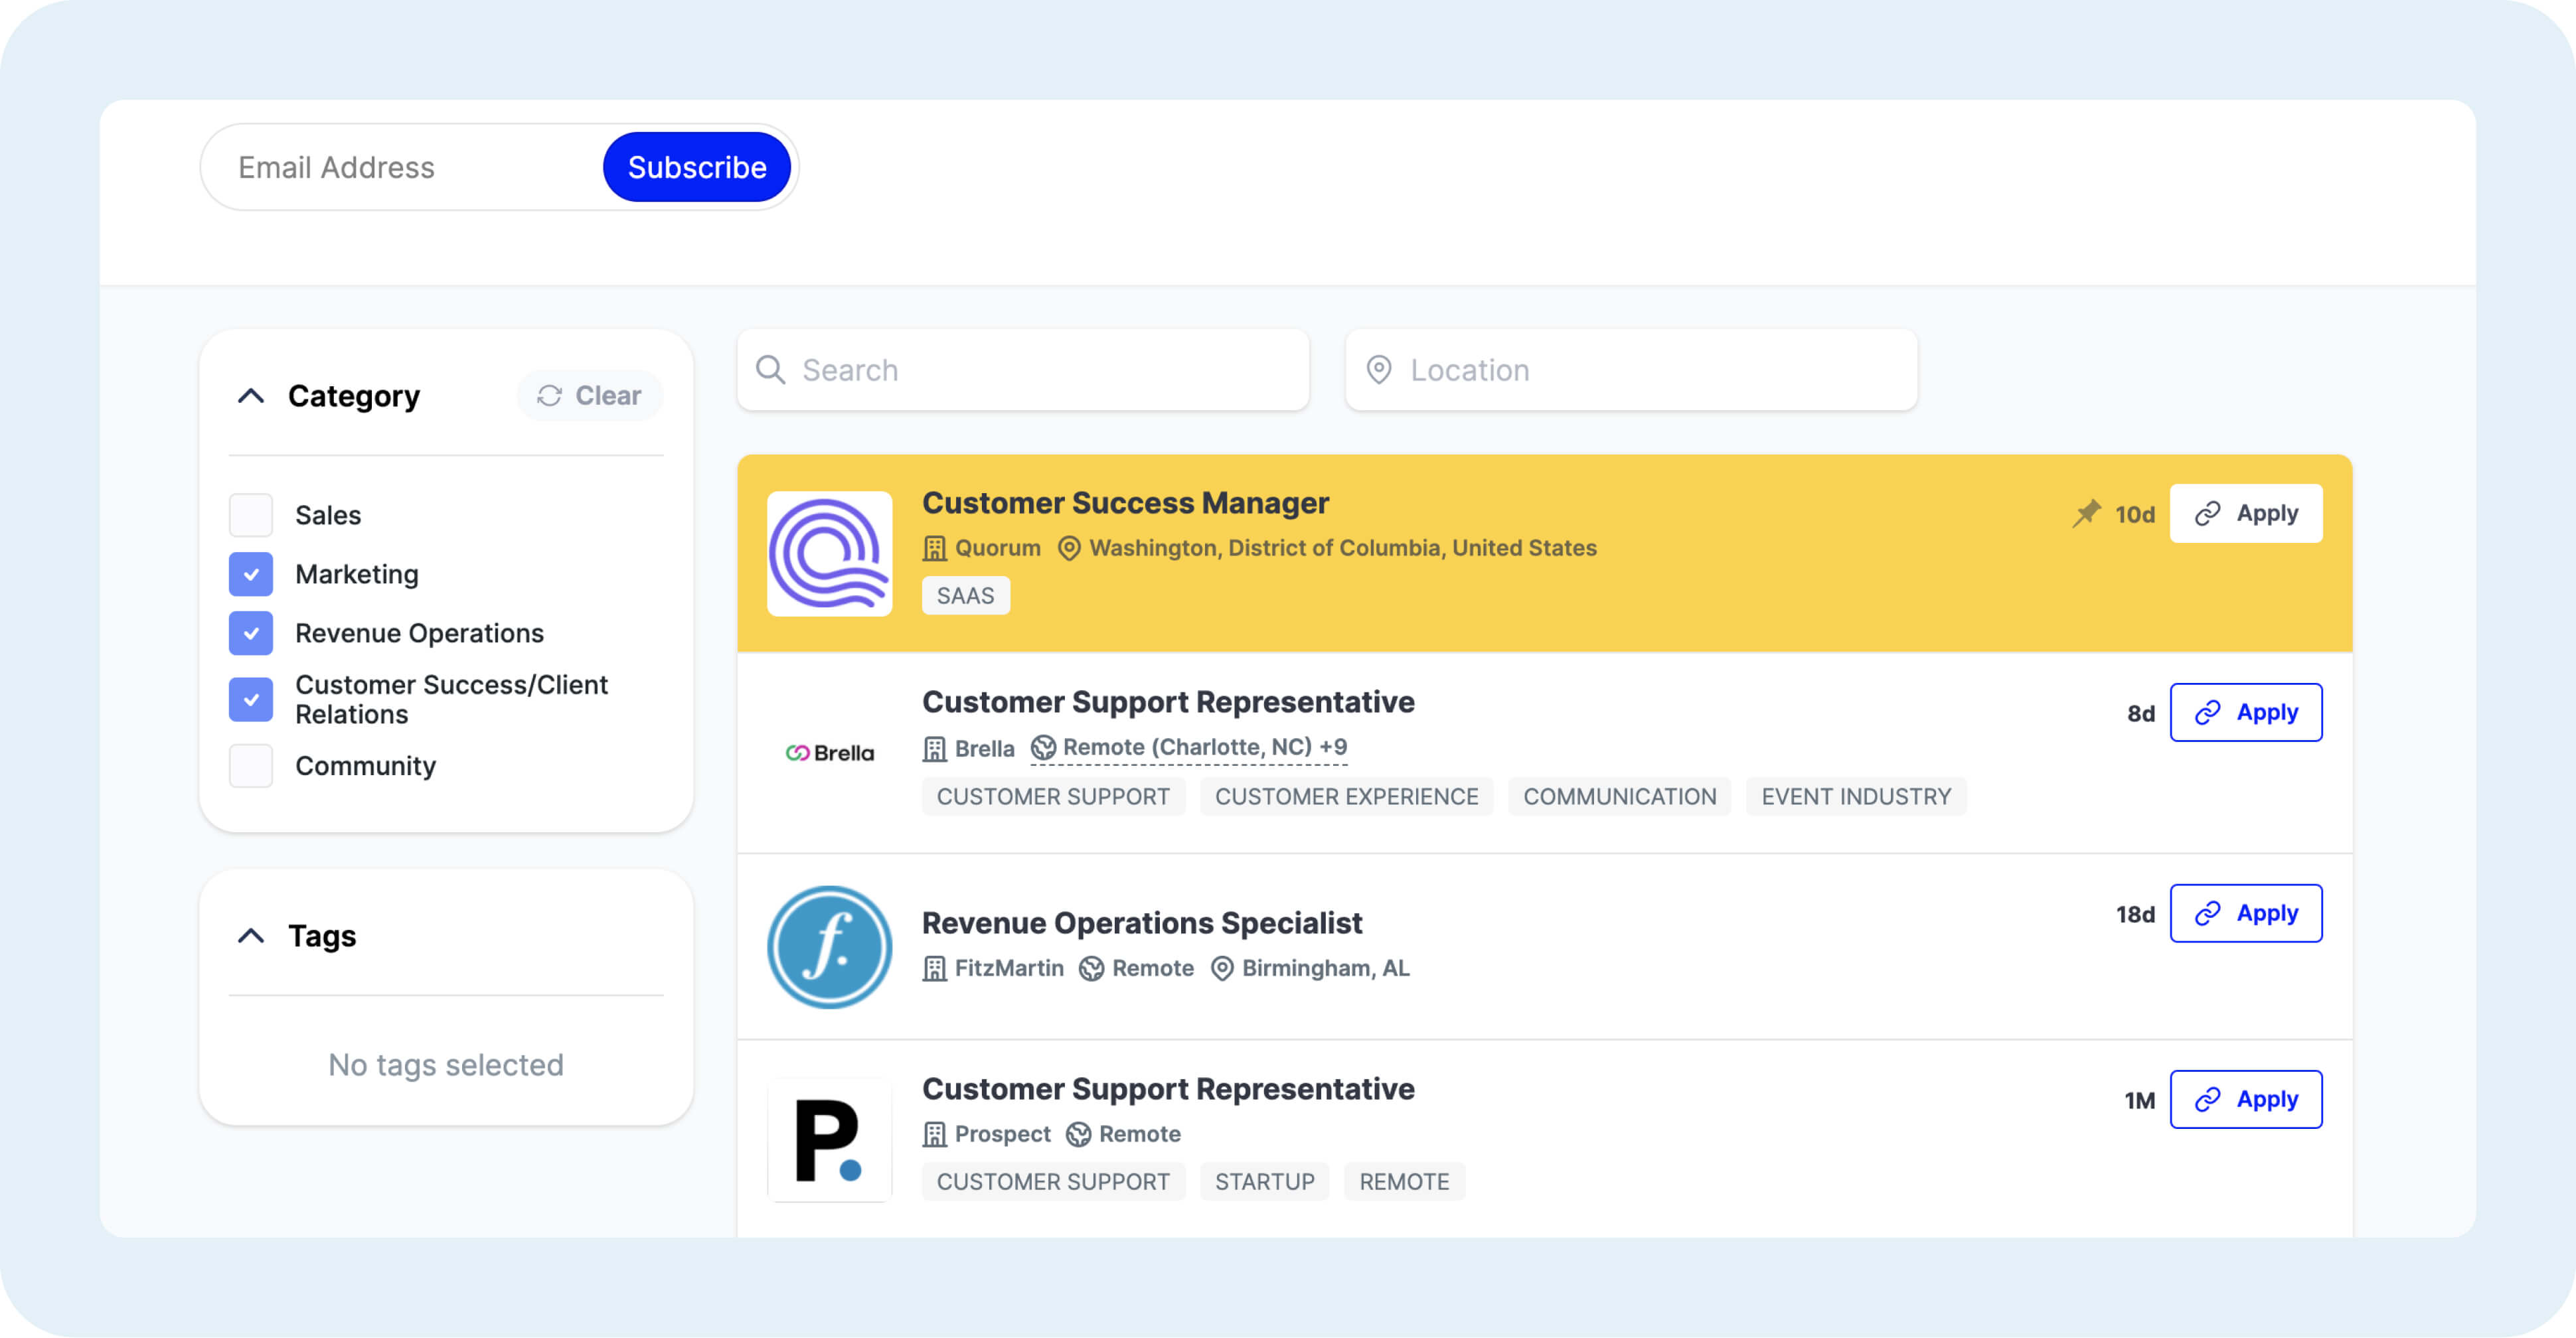This screenshot has width=2576, height=1338.
Task: Enable the Sales category checkbox
Action: coord(251,515)
